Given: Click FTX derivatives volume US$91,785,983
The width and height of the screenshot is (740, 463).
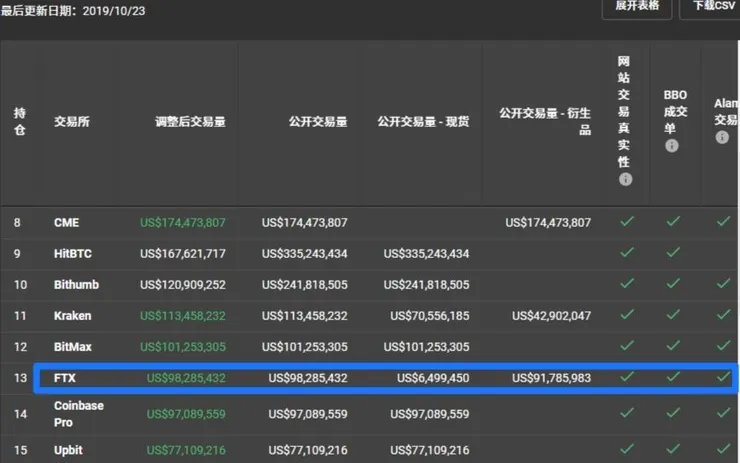Looking at the screenshot, I should [551, 378].
